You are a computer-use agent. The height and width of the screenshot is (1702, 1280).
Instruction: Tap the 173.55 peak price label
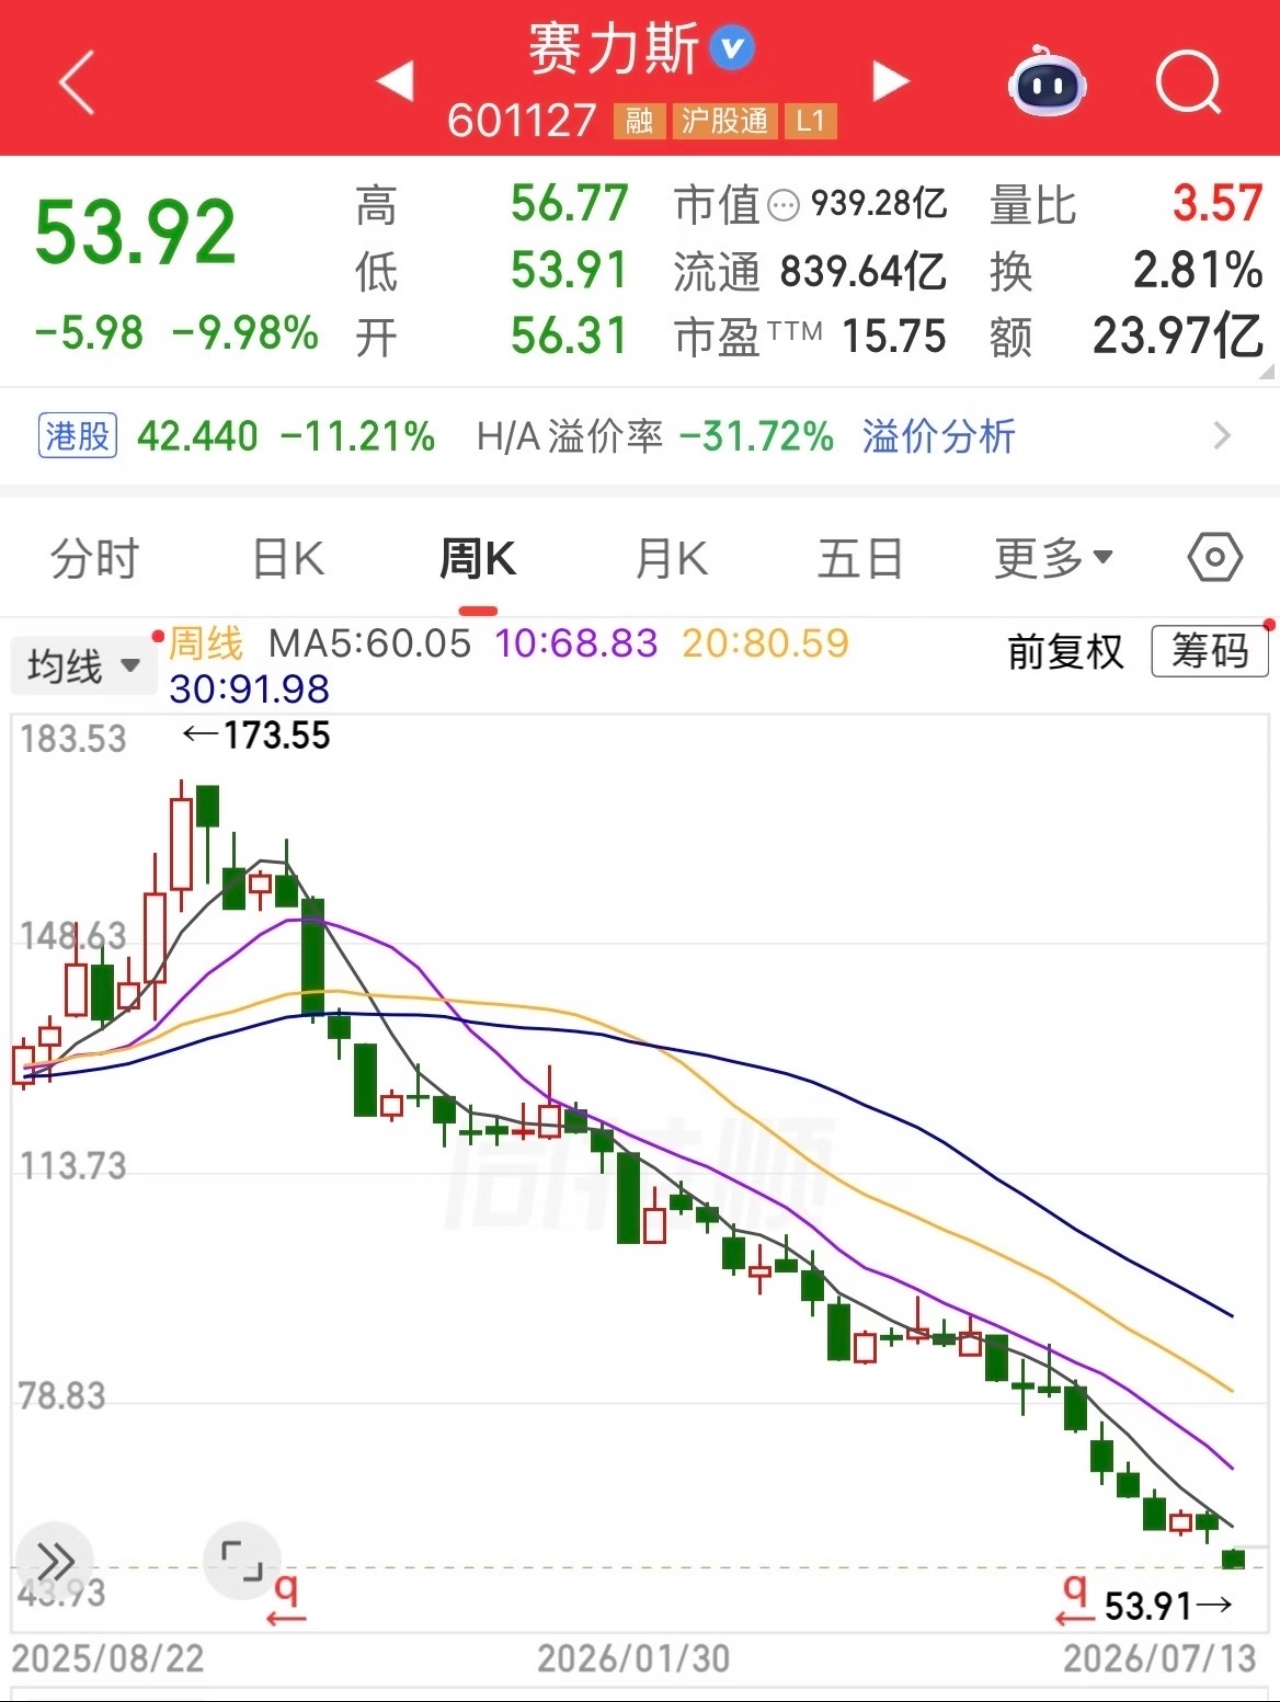click(x=276, y=736)
